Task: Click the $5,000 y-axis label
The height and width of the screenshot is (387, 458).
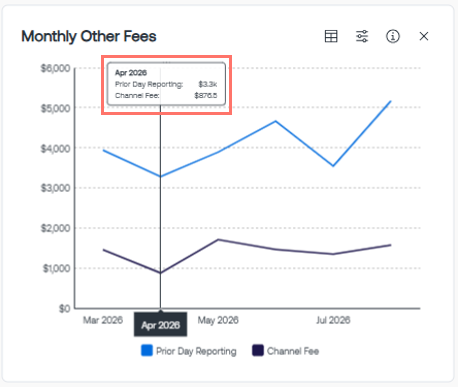Action: pos(55,108)
